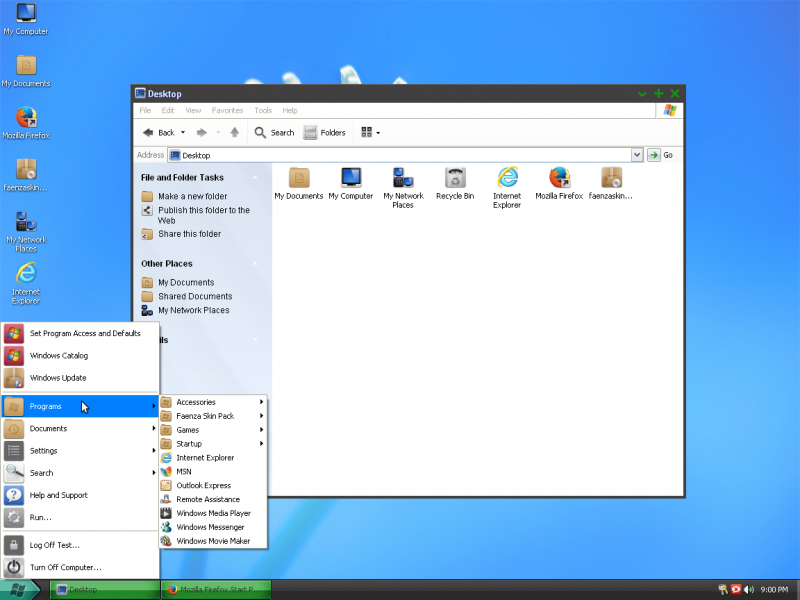
Task: Launch Windows Messenger
Action: click(x=213, y=528)
